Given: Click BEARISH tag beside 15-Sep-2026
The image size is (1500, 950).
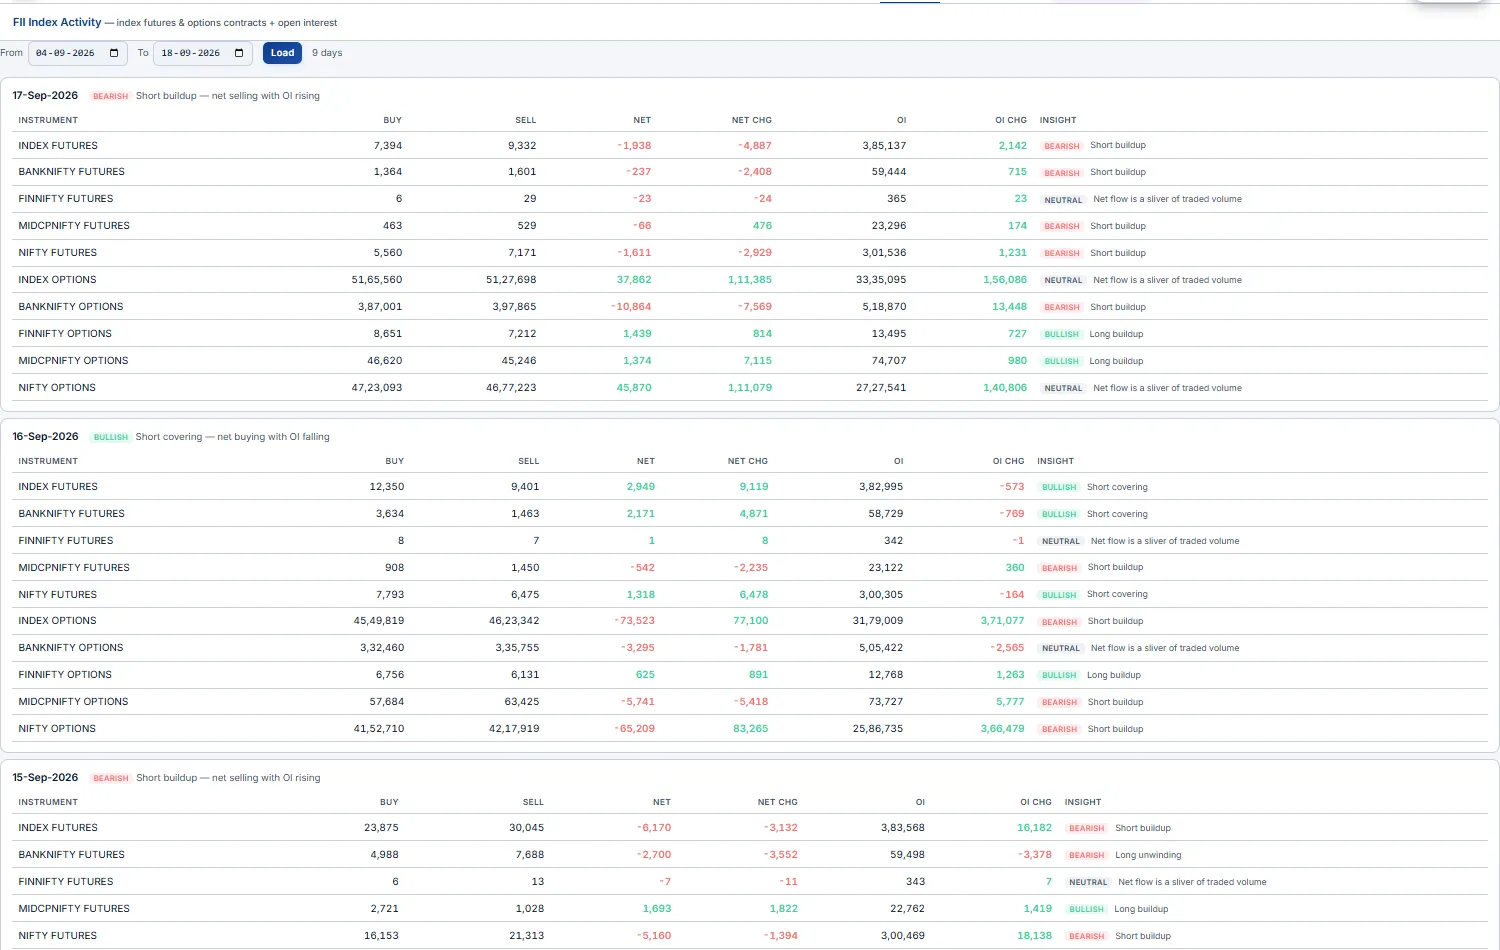Looking at the screenshot, I should pyautogui.click(x=110, y=778).
